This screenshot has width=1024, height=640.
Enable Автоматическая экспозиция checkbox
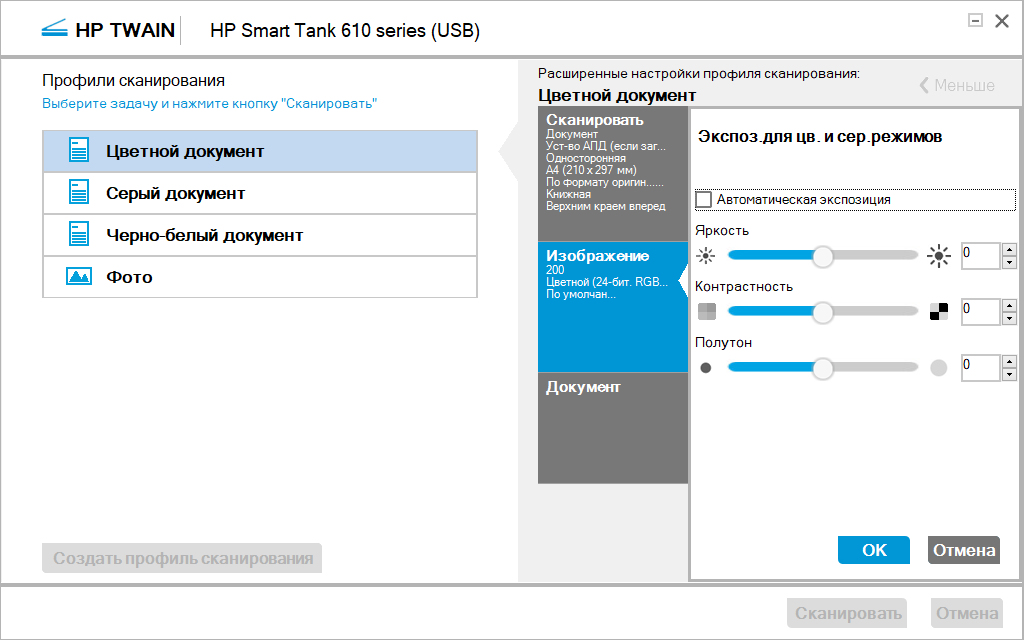(704, 200)
